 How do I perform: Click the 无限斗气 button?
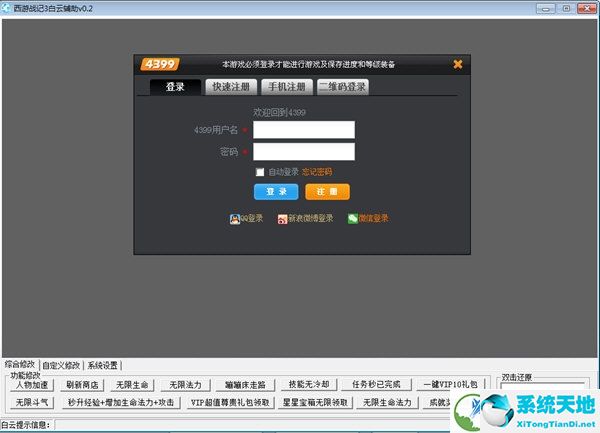32,402
